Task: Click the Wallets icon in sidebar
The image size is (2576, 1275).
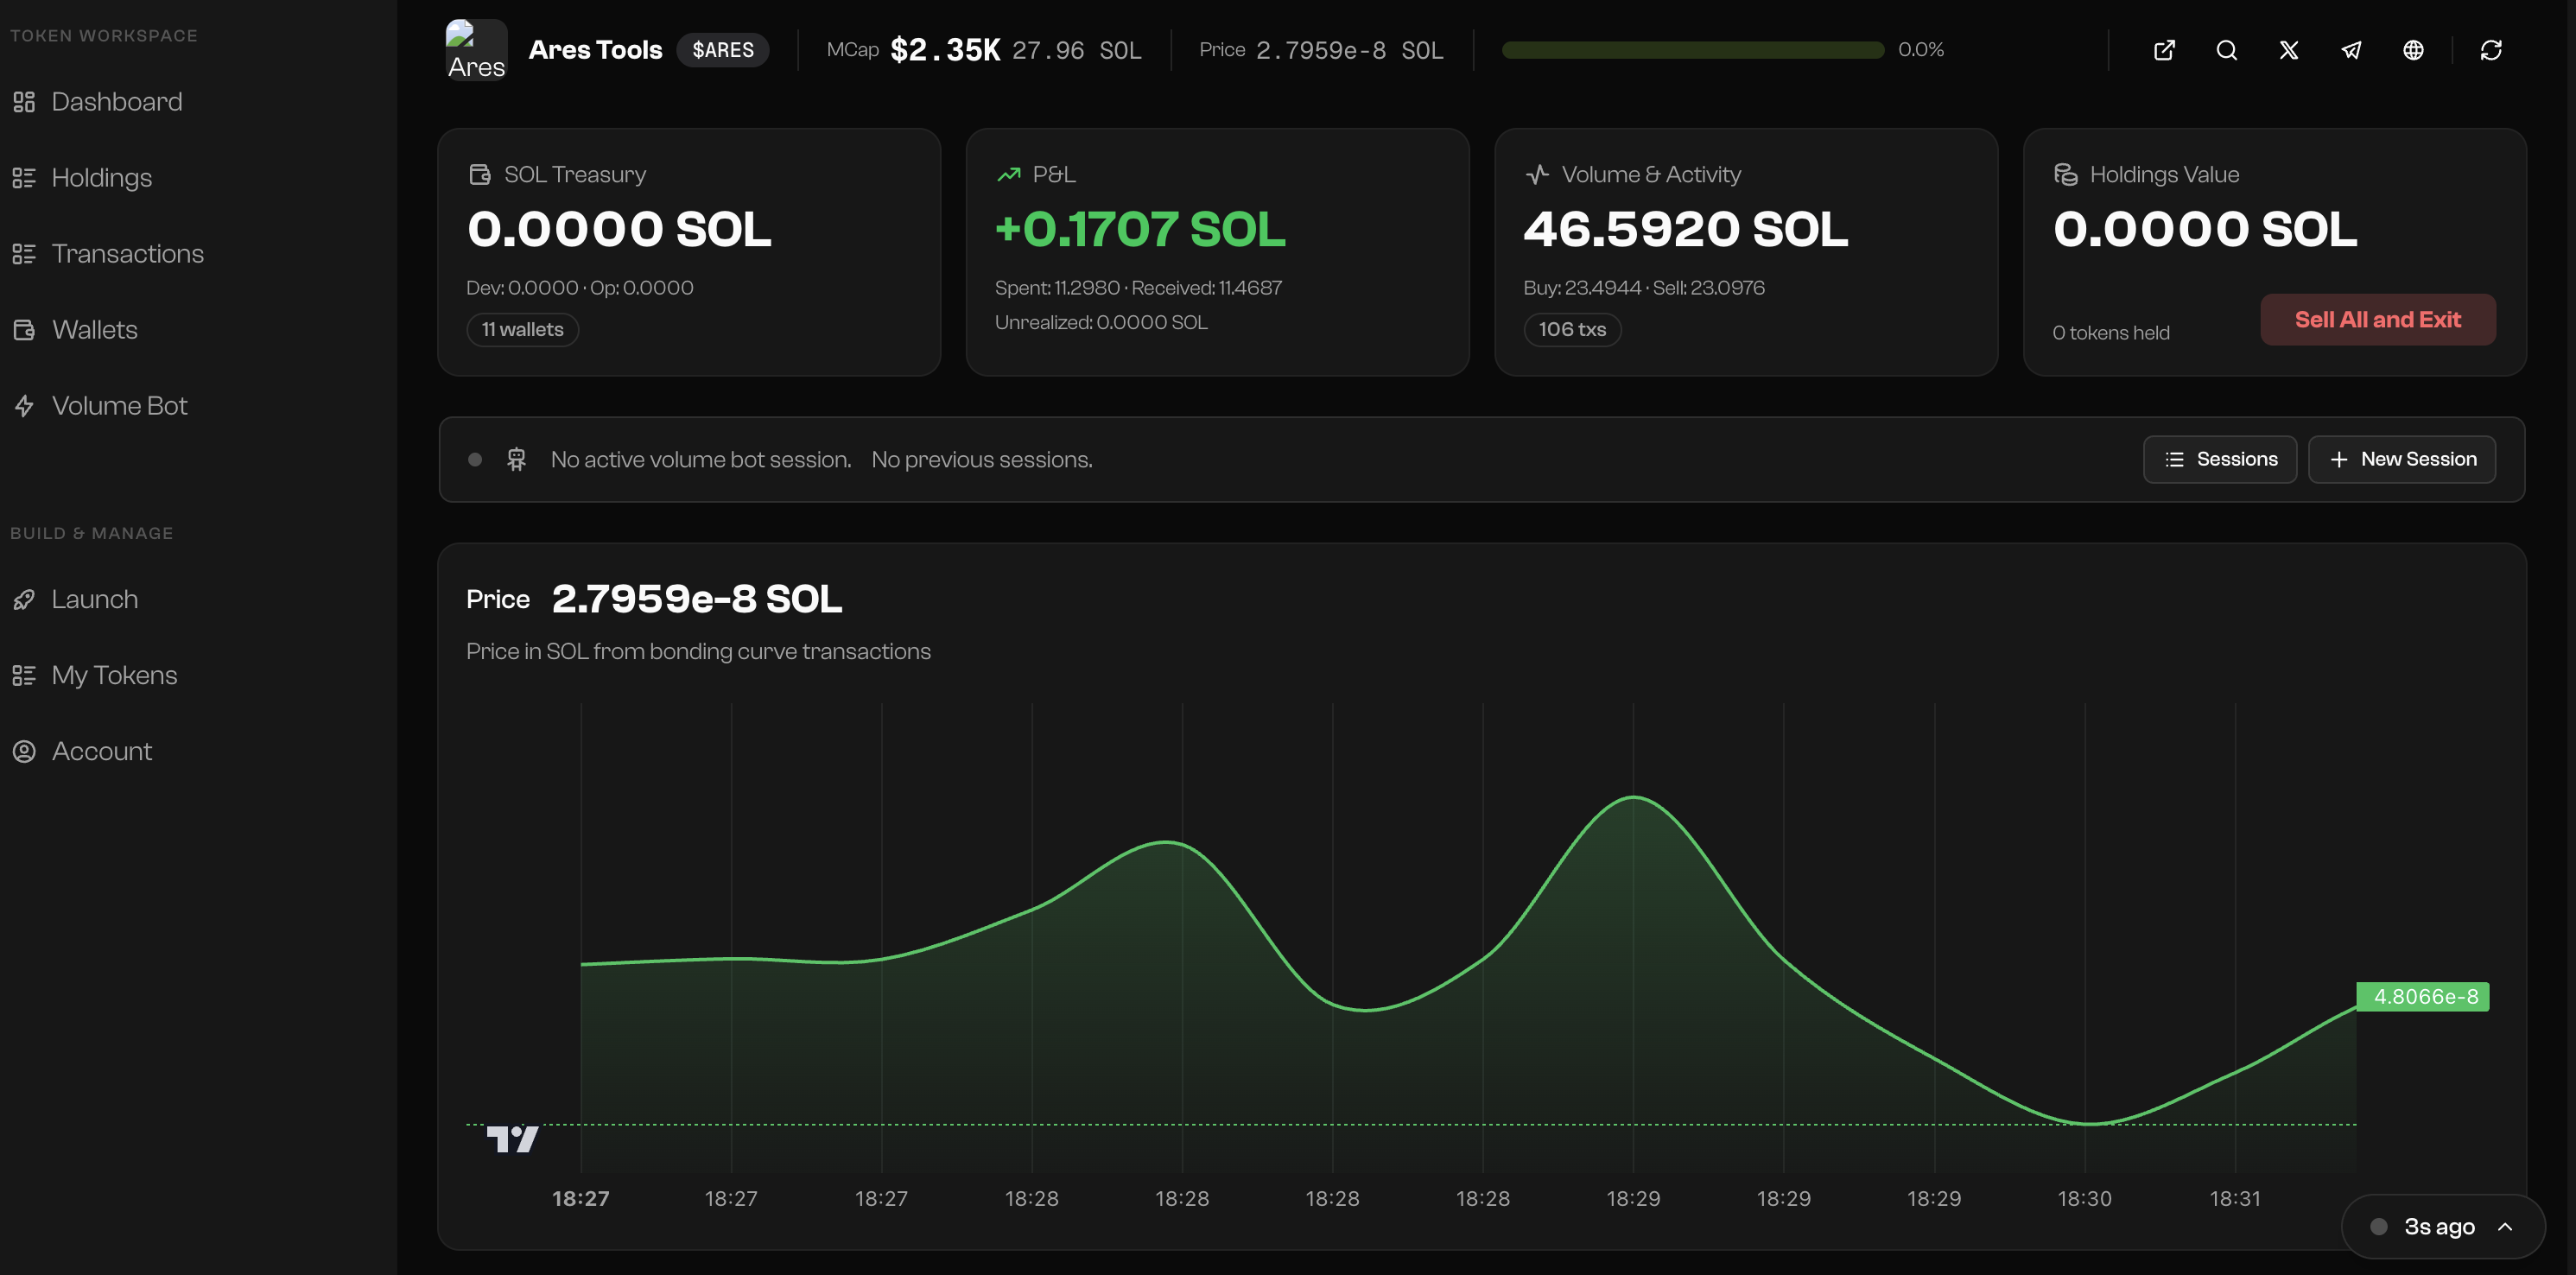Action: [24, 330]
